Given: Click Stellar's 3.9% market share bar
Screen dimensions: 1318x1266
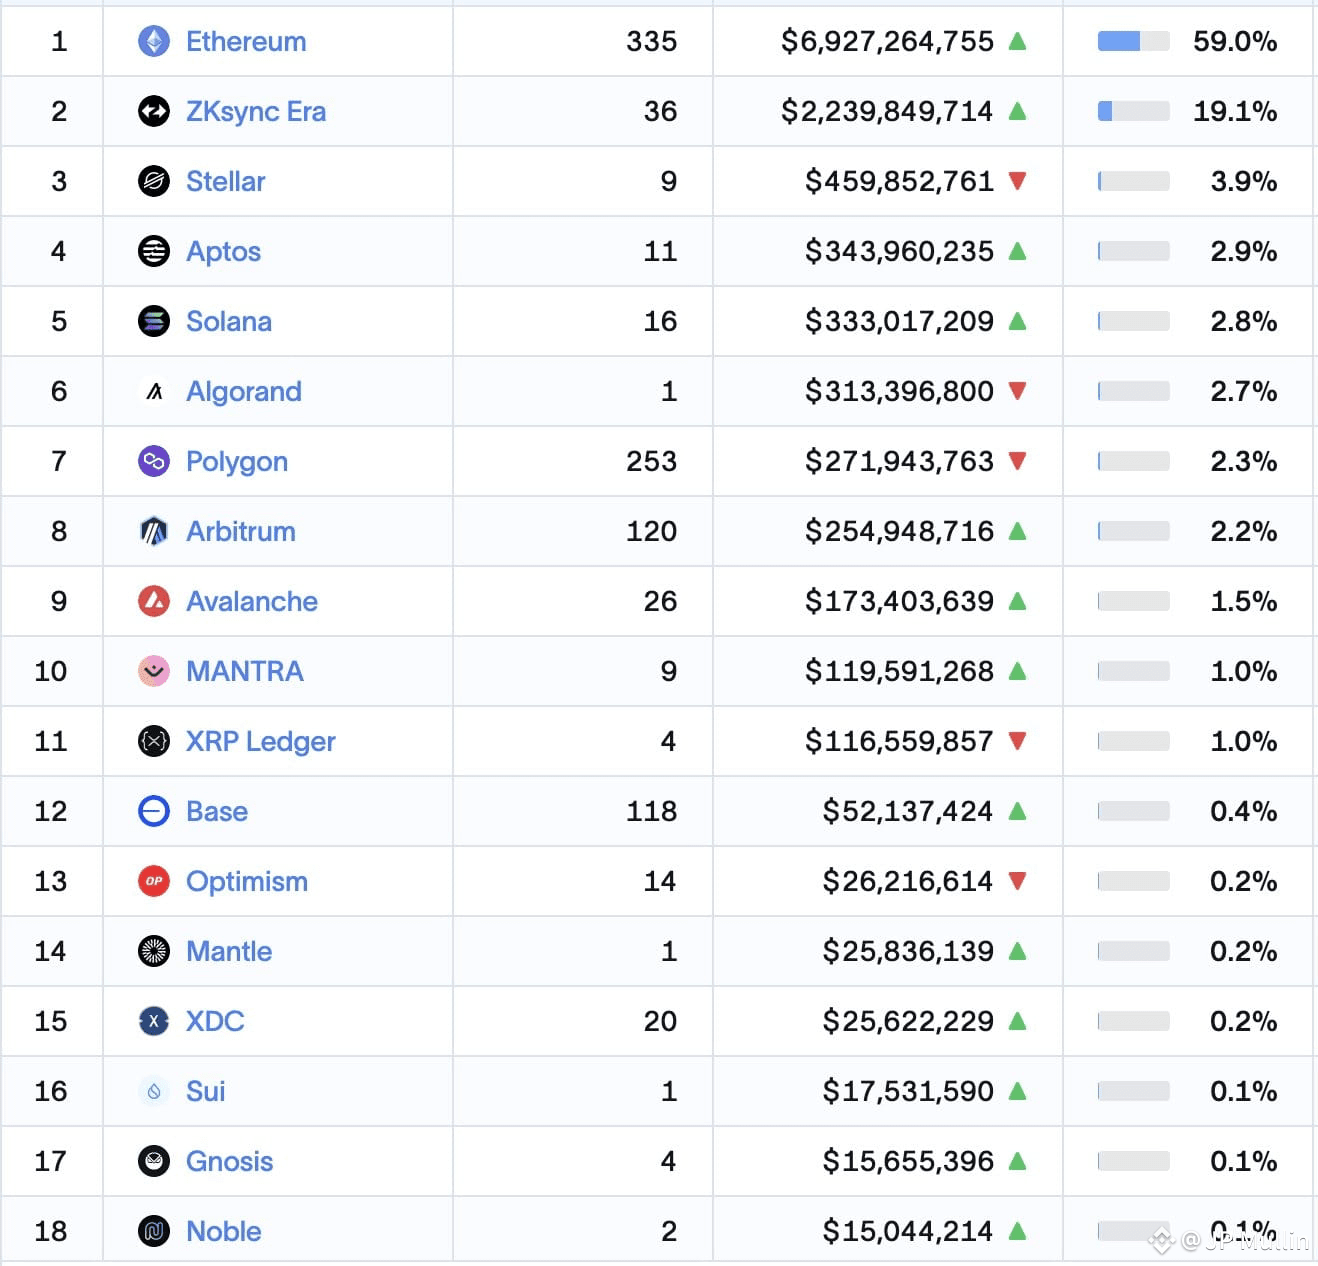Looking at the screenshot, I should coord(1134,181).
